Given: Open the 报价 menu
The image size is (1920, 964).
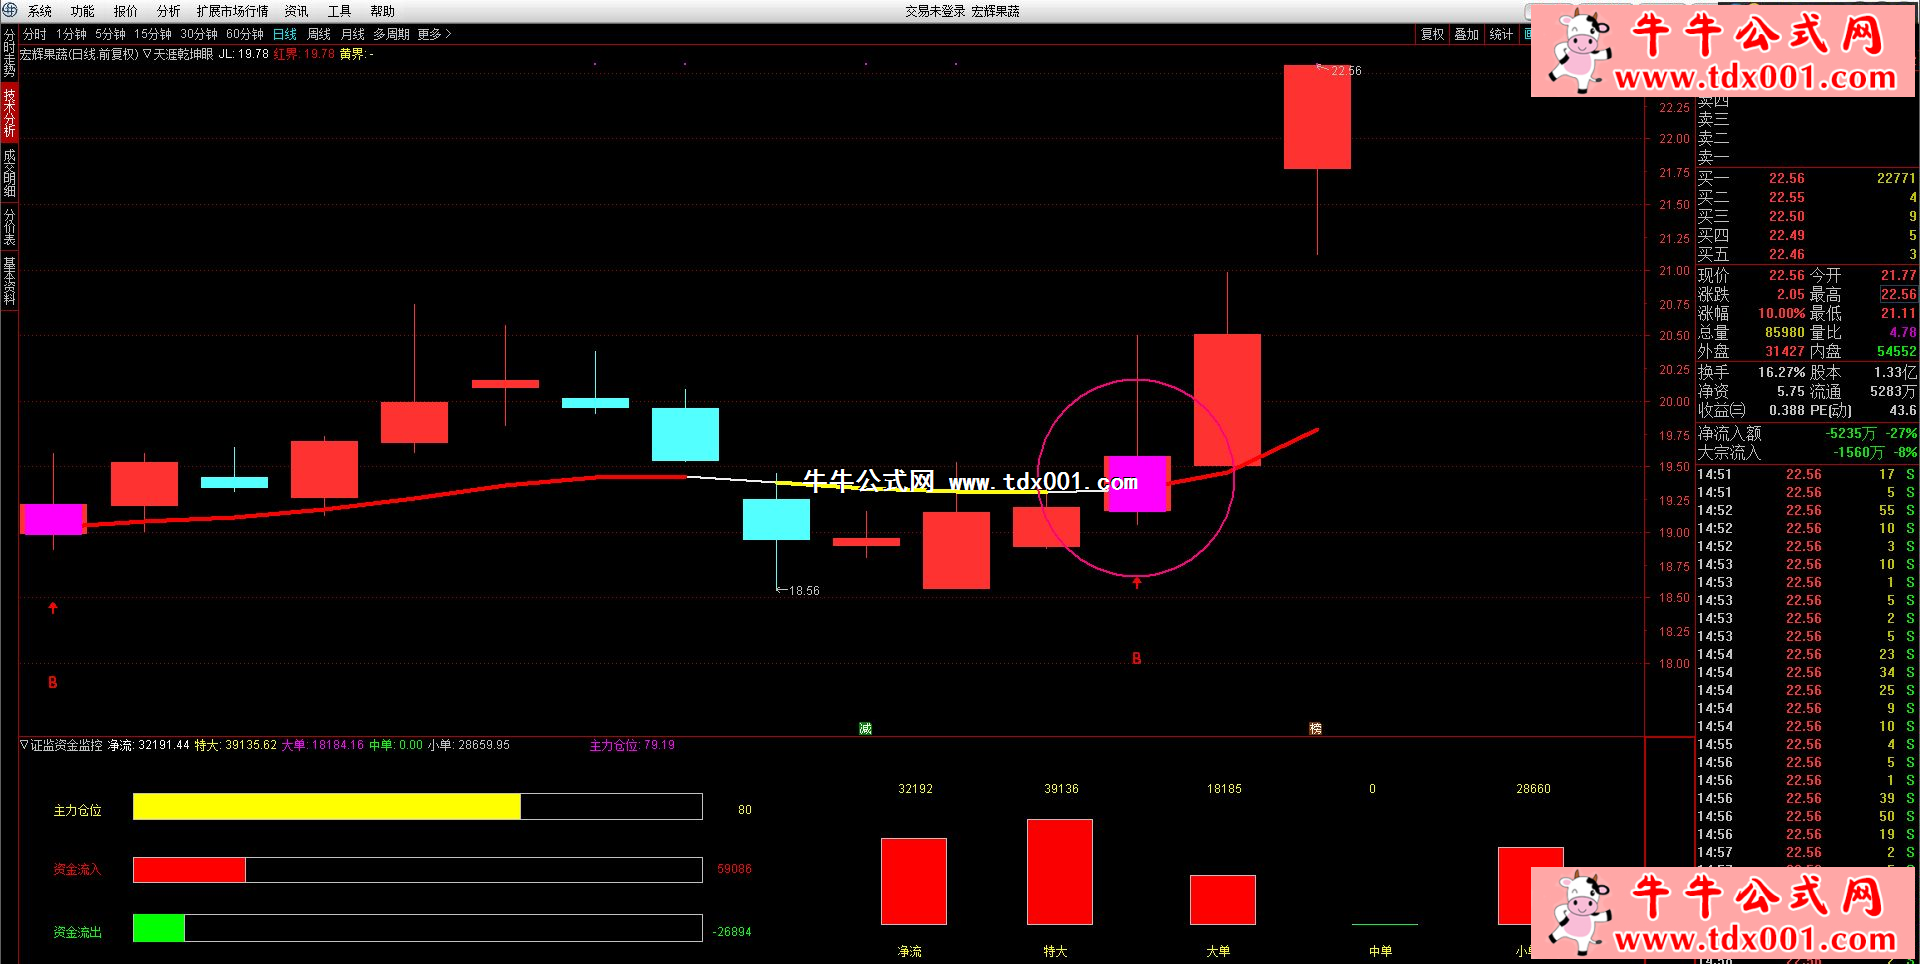Looking at the screenshot, I should tap(126, 11).
